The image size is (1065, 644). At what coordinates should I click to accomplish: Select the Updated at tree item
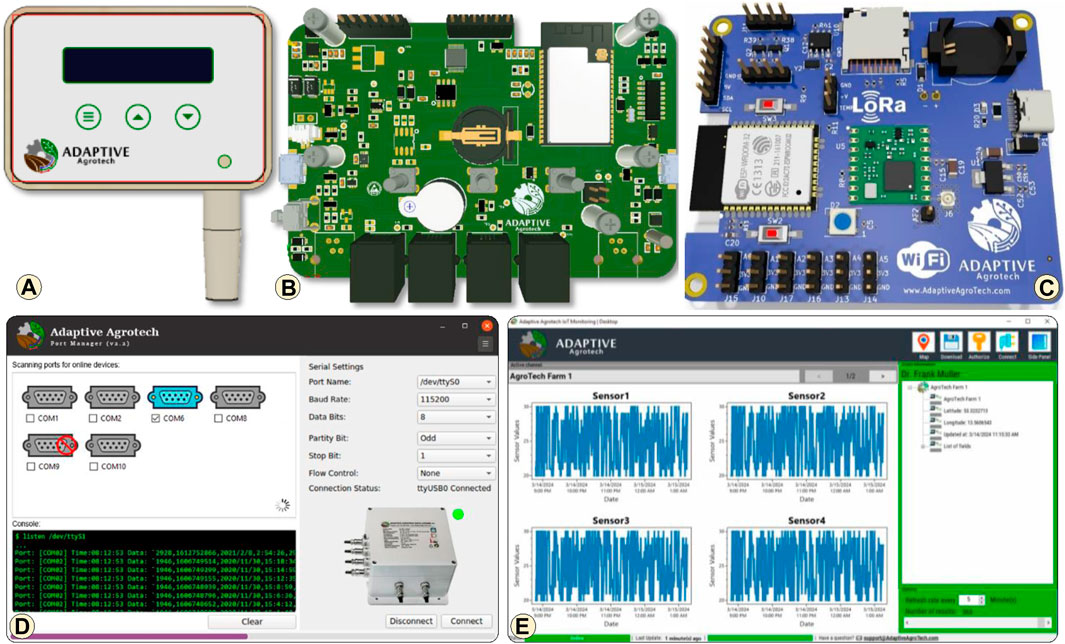pyautogui.click(x=981, y=434)
